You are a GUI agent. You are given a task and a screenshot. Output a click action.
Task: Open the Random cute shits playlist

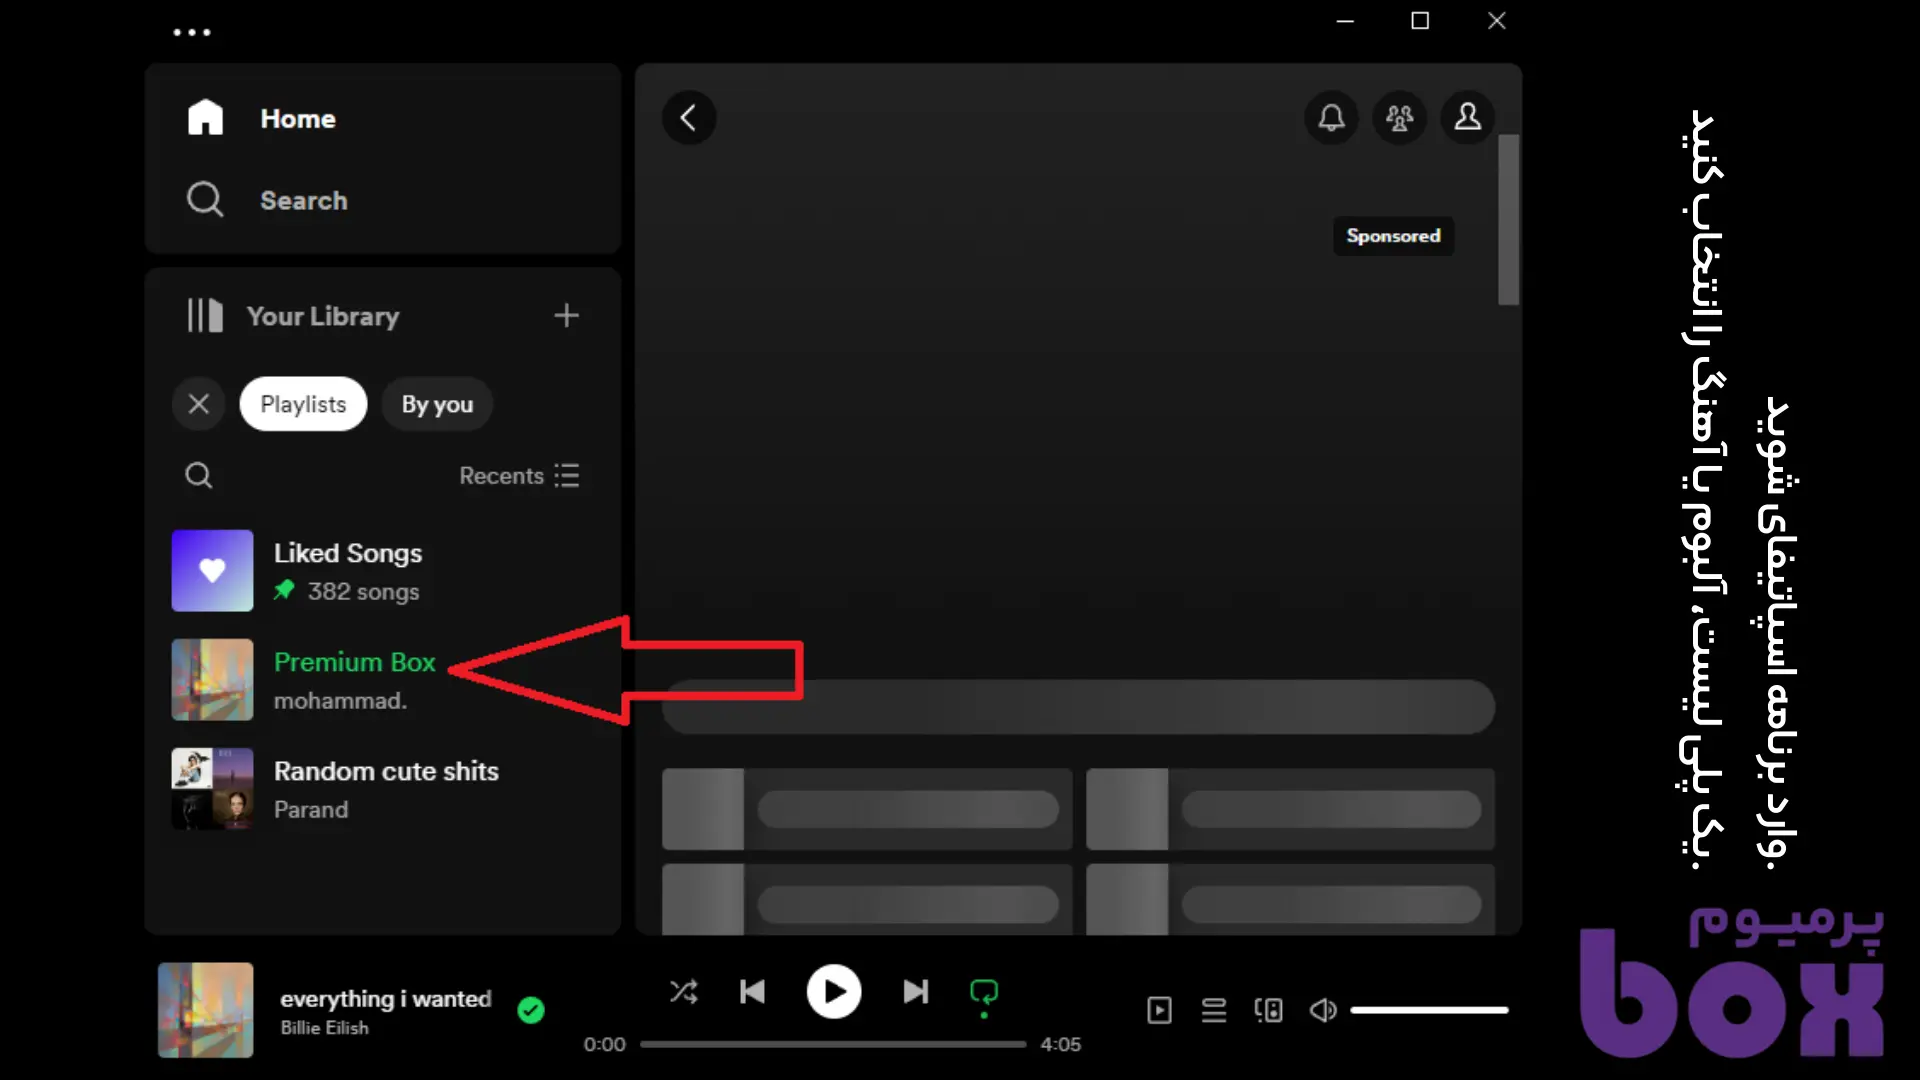pyautogui.click(x=382, y=789)
